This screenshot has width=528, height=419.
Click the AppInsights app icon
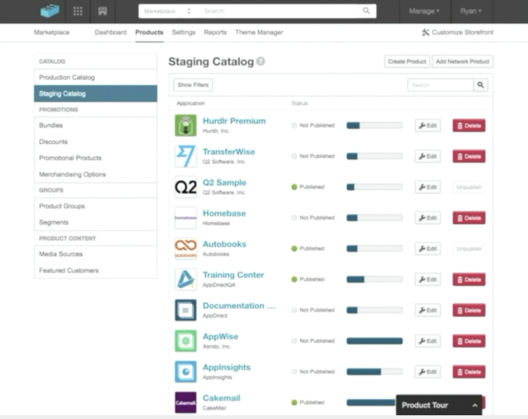(186, 372)
